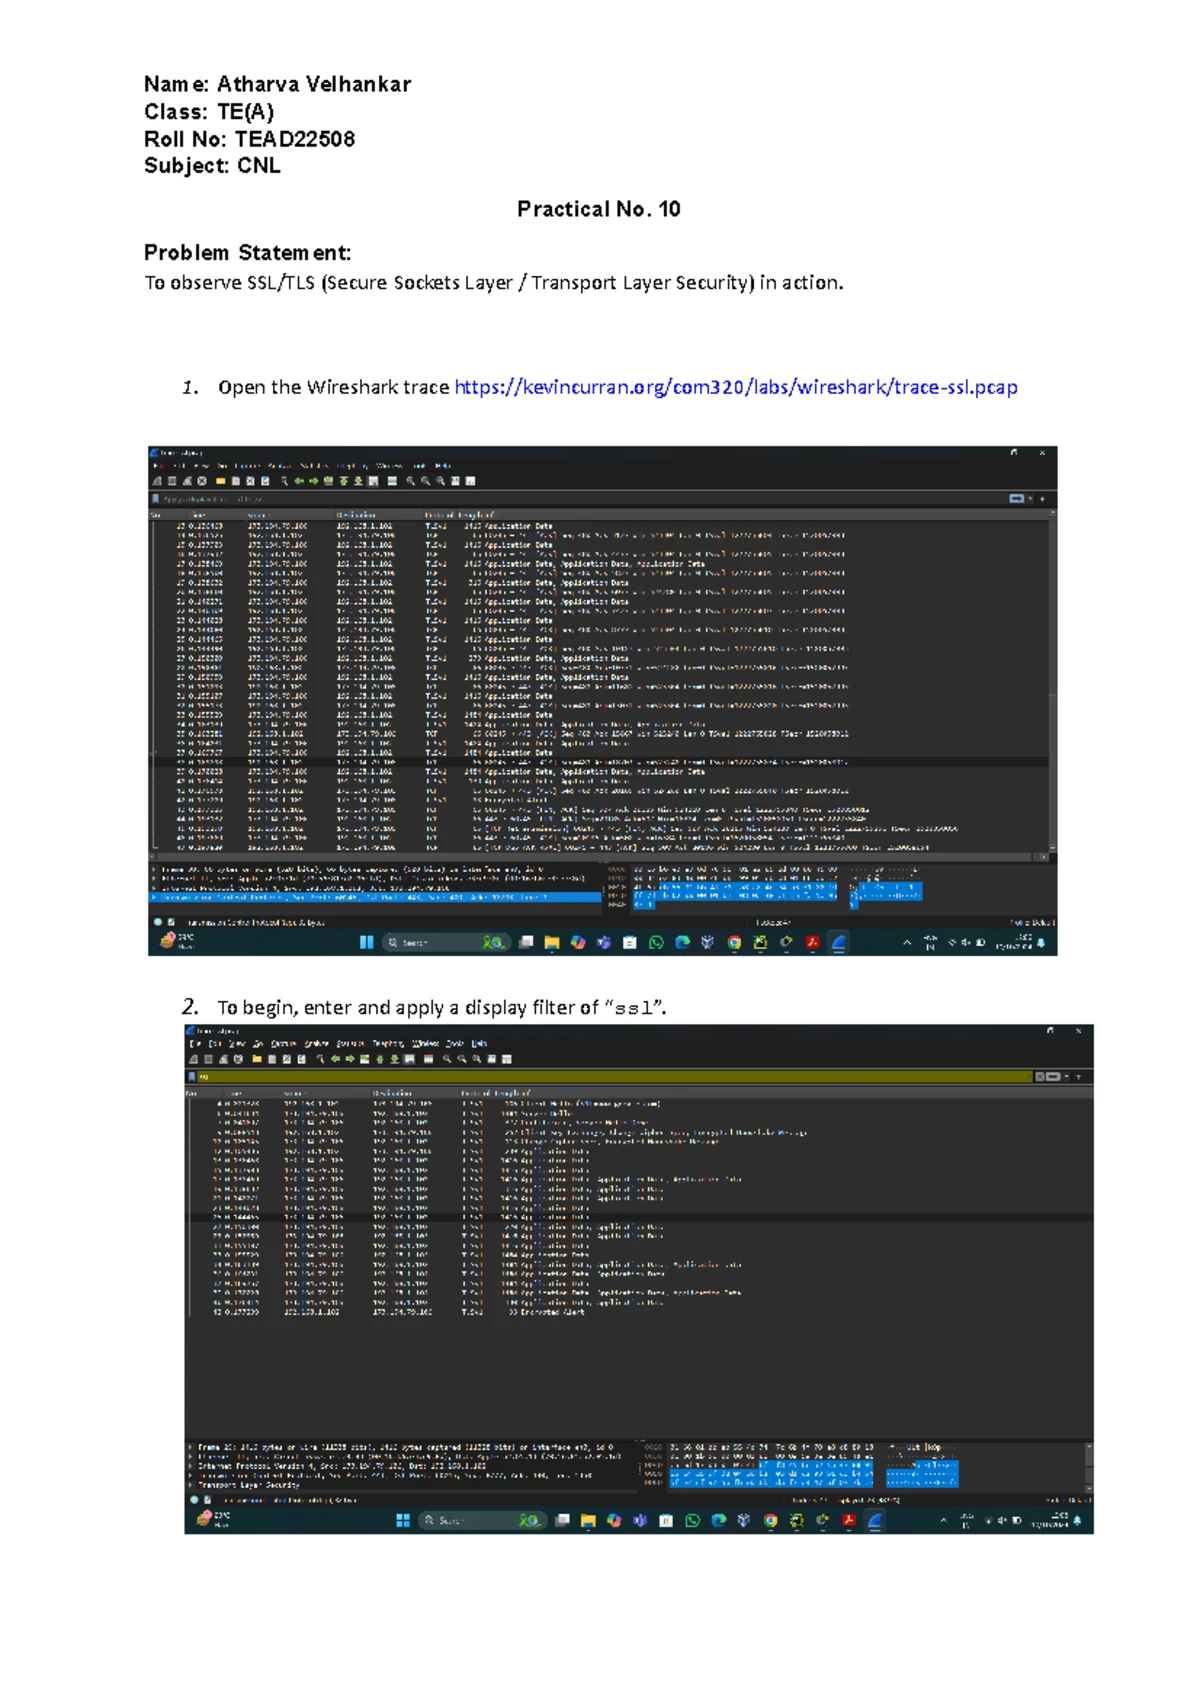Click Save File icon in ssl-filtered Wireshark toolbar

tap(272, 1059)
